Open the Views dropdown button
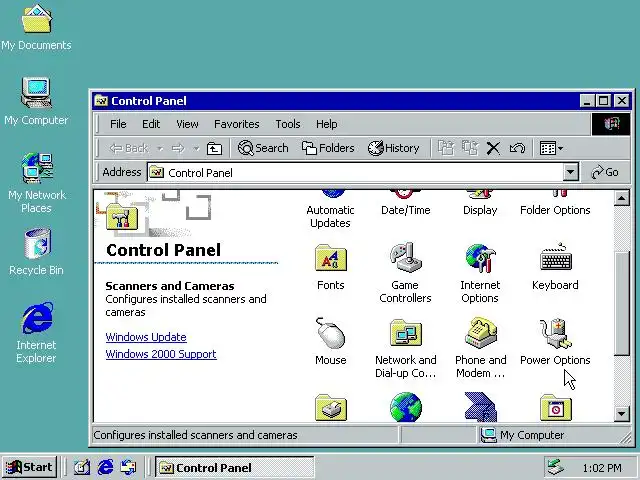 551,148
